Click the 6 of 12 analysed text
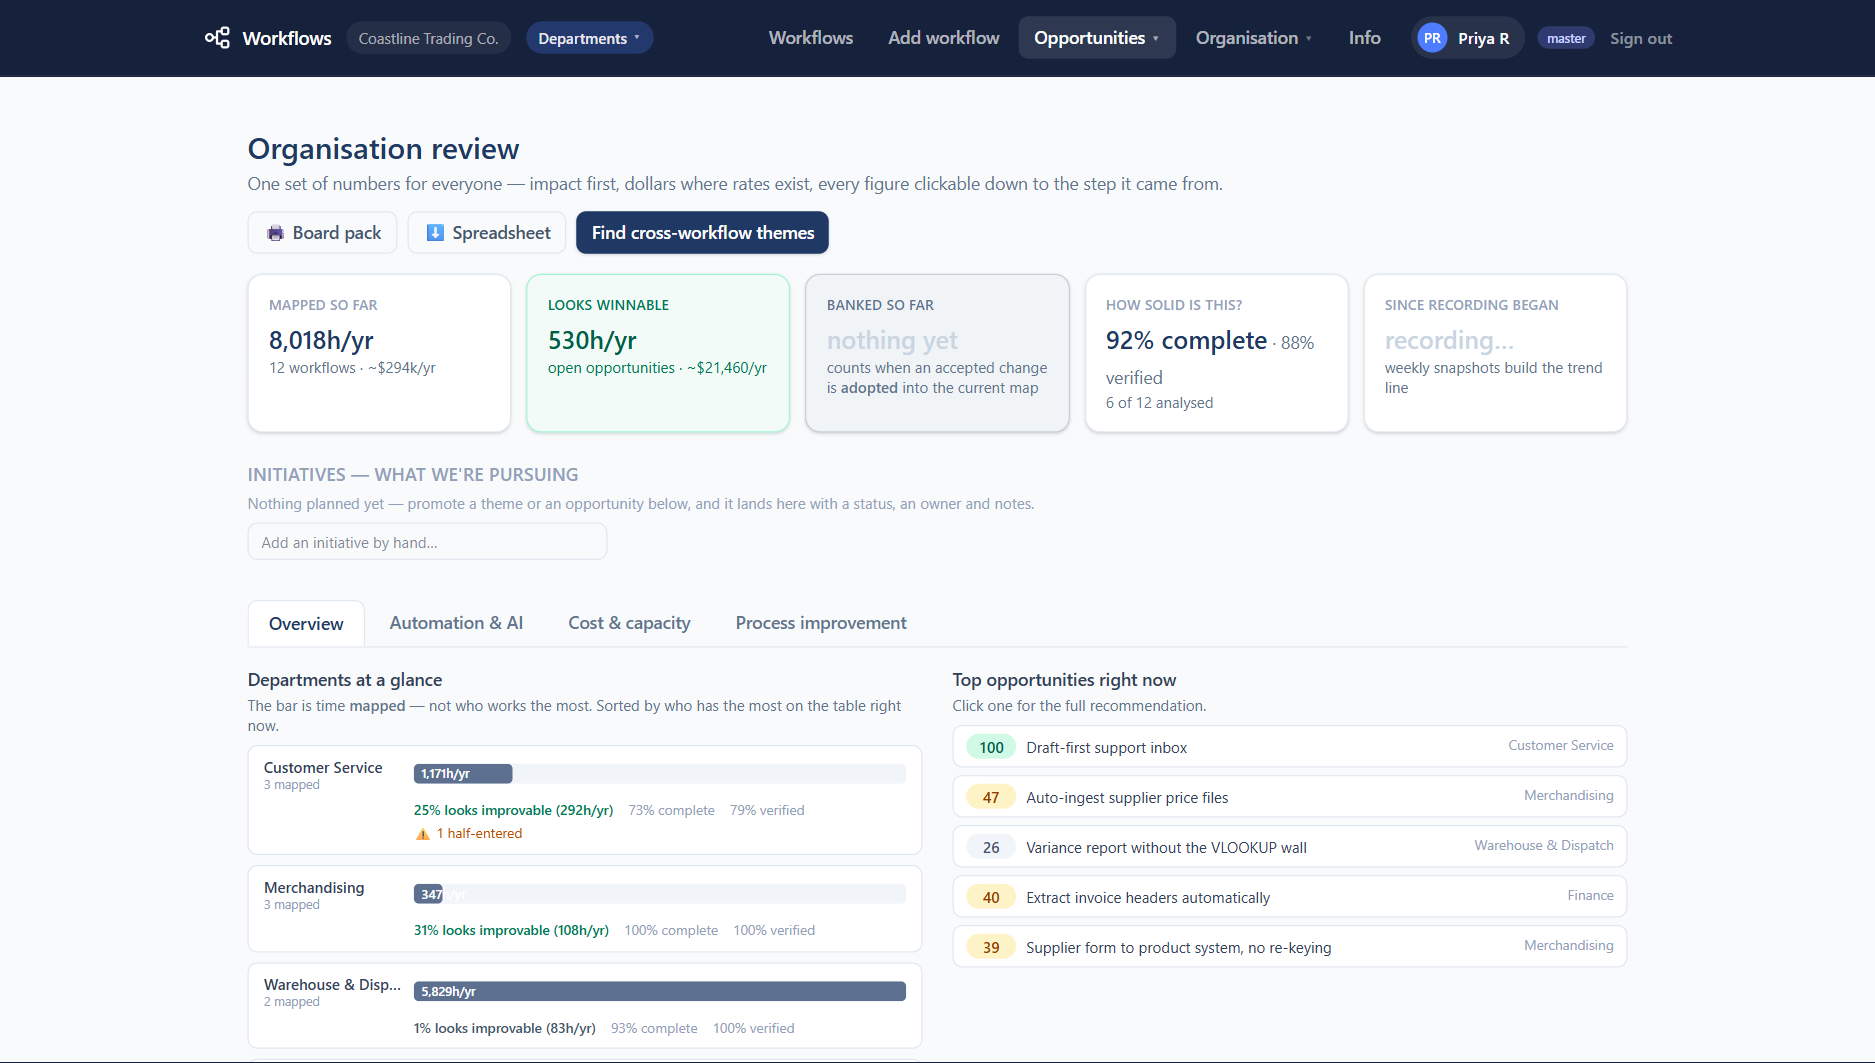This screenshot has height=1063, width=1875. coord(1159,403)
